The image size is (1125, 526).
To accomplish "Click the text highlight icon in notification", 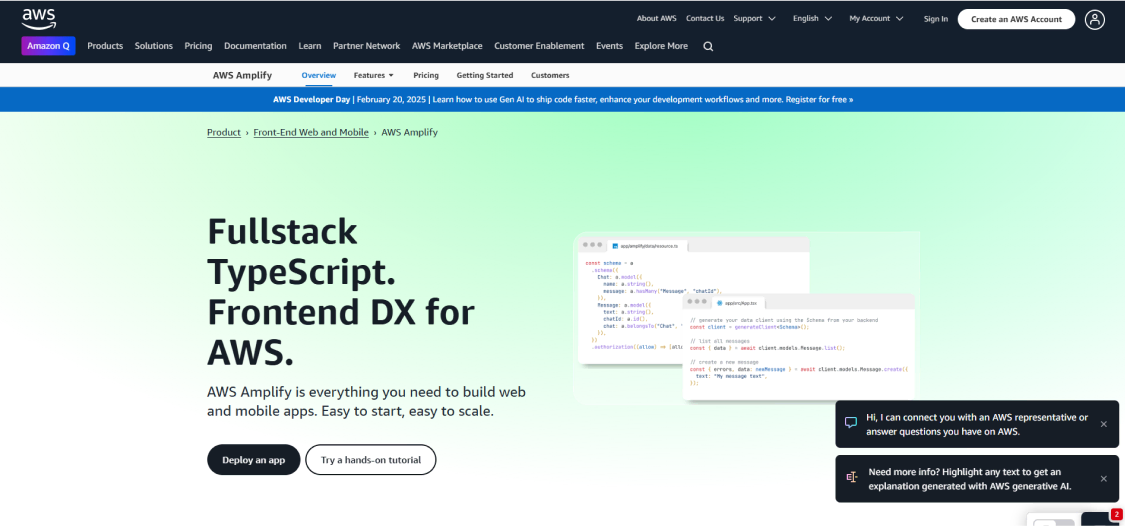I will pyautogui.click(x=851, y=478).
